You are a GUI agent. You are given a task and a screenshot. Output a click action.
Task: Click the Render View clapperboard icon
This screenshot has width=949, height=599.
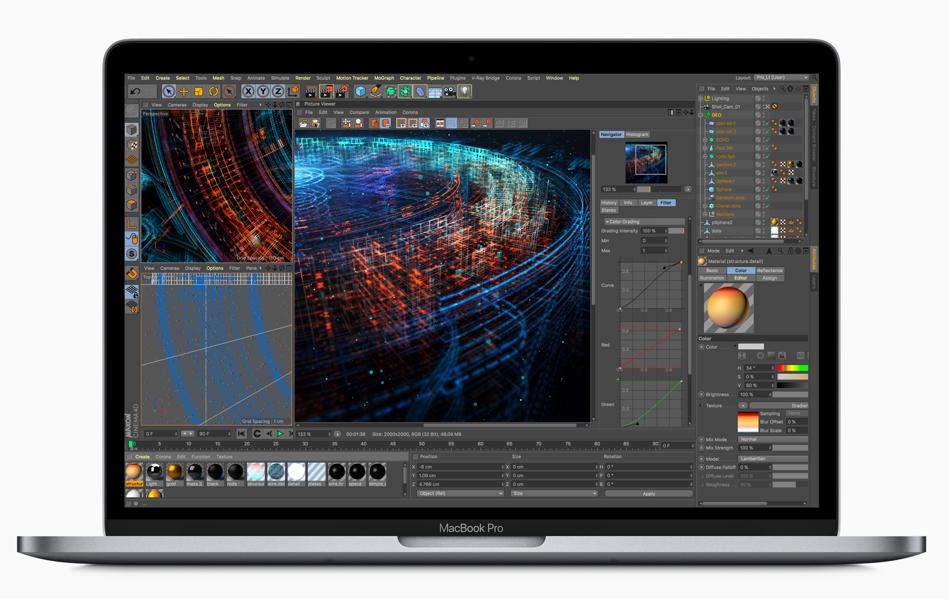point(311,91)
